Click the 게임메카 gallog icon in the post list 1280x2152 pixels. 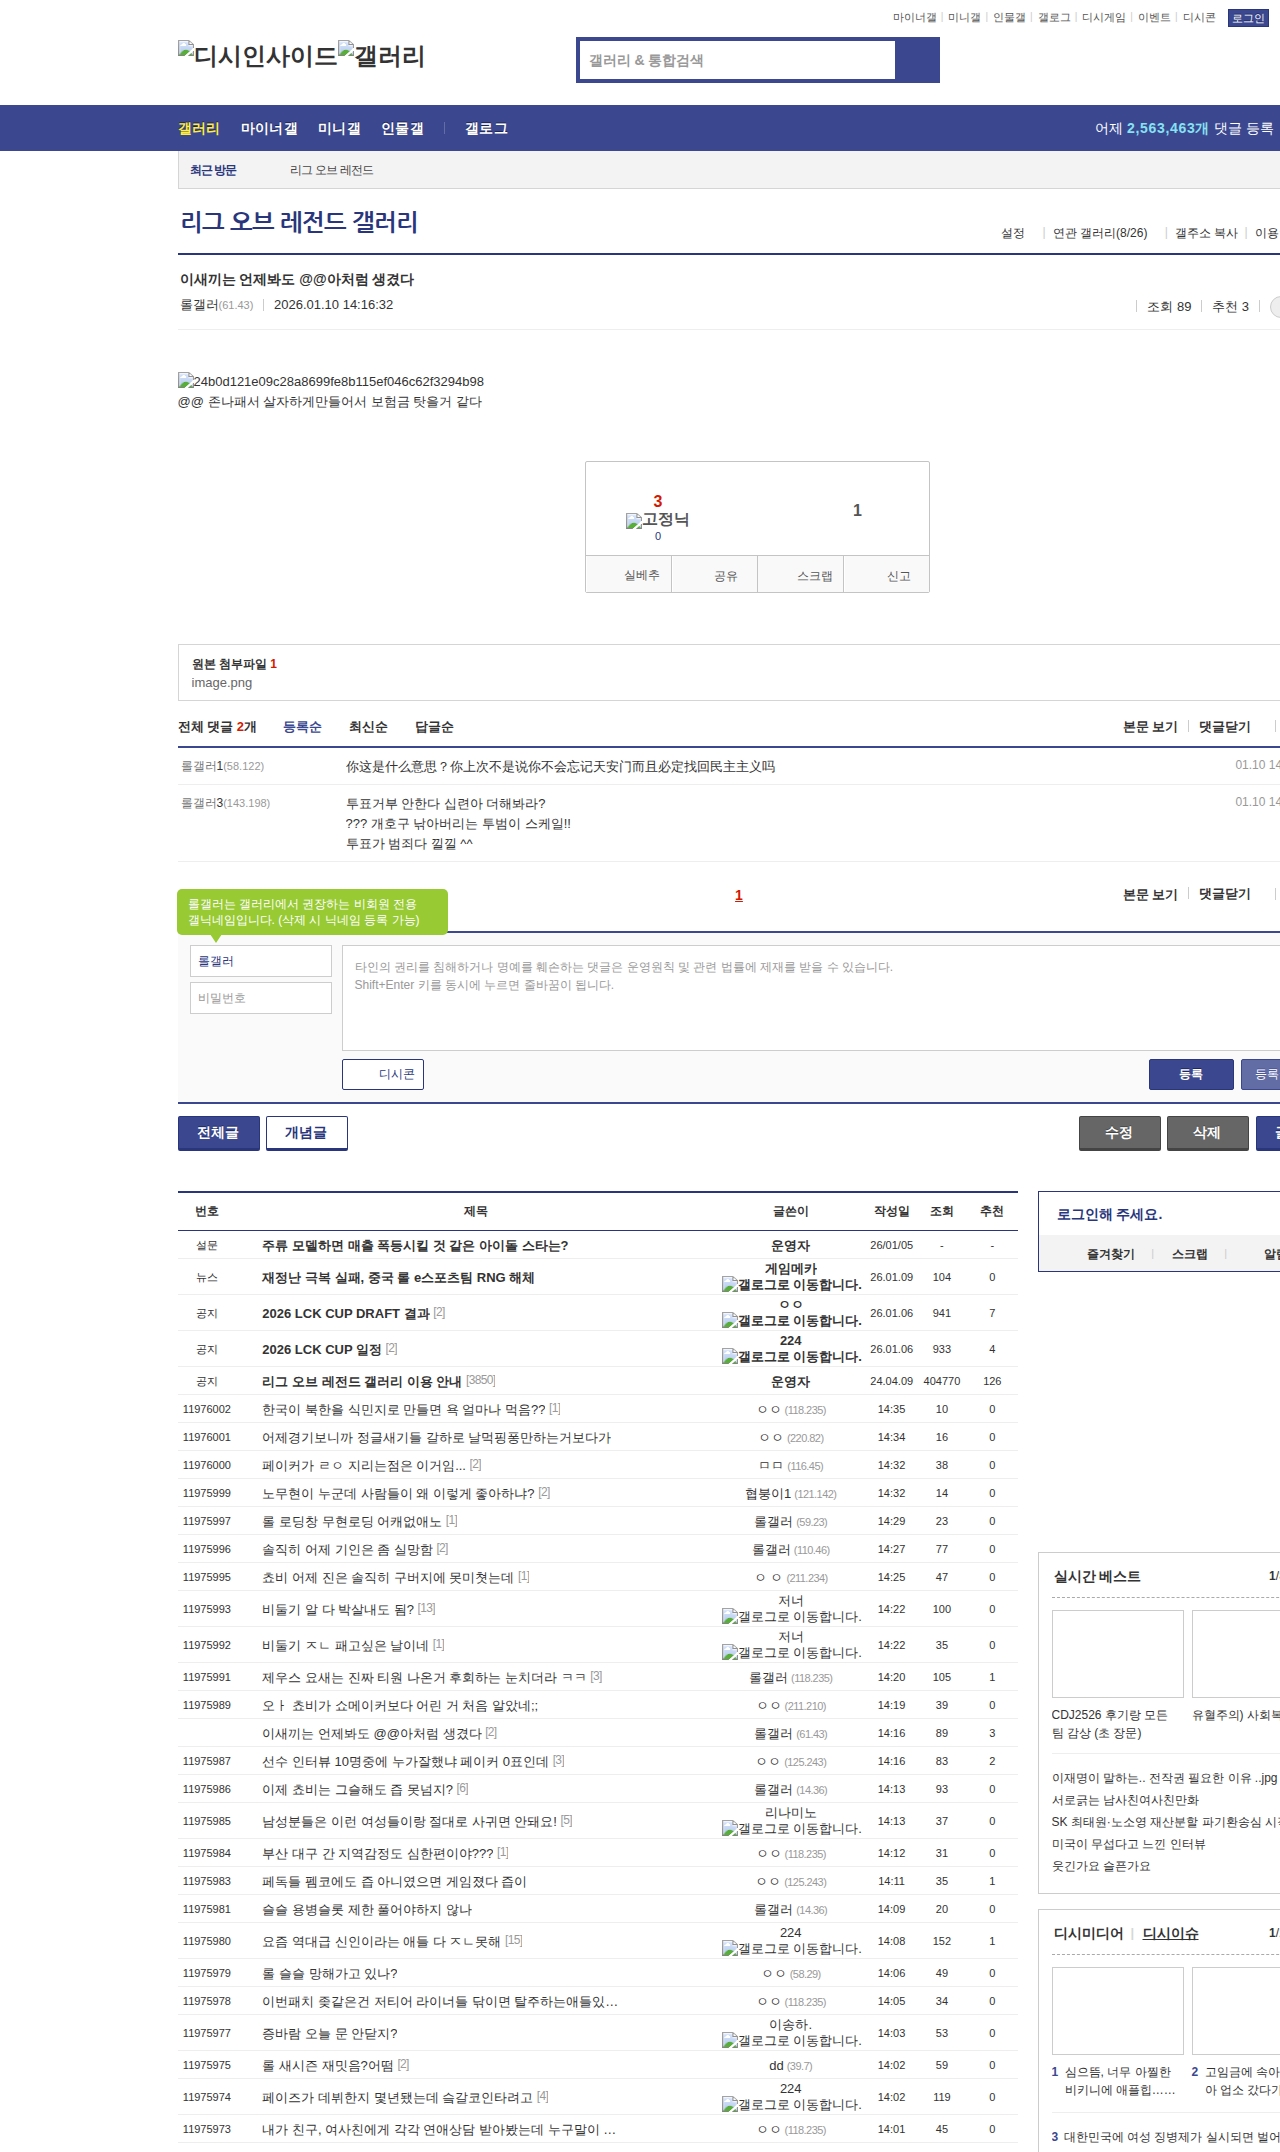click(x=729, y=1285)
